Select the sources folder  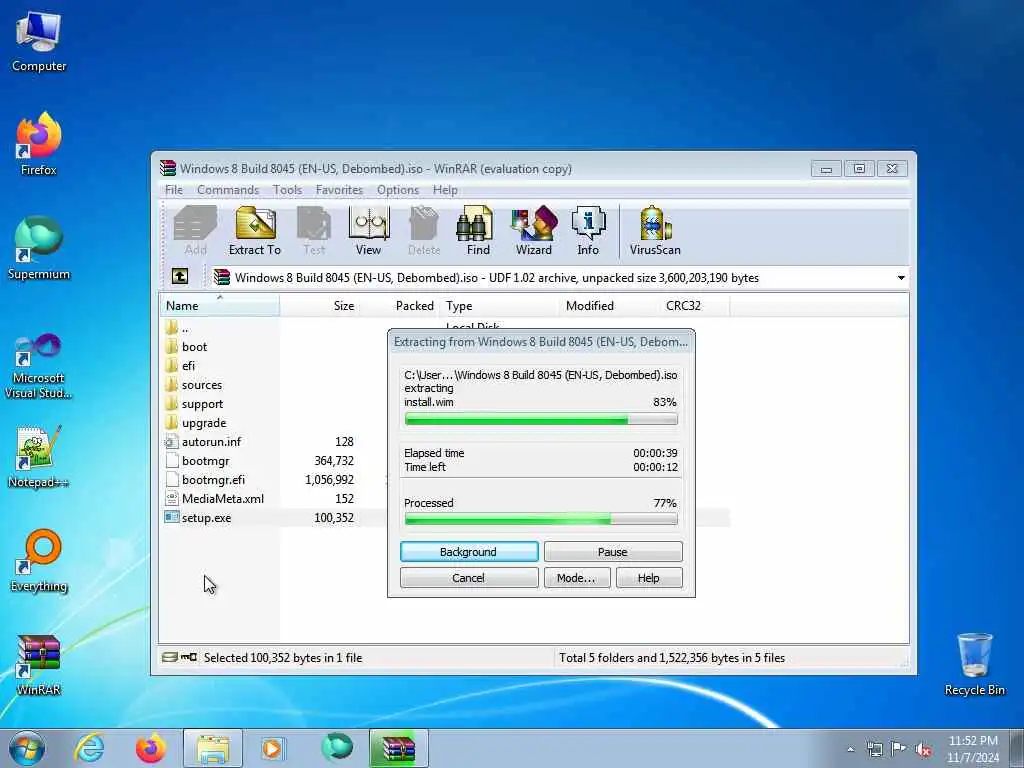[x=201, y=385]
